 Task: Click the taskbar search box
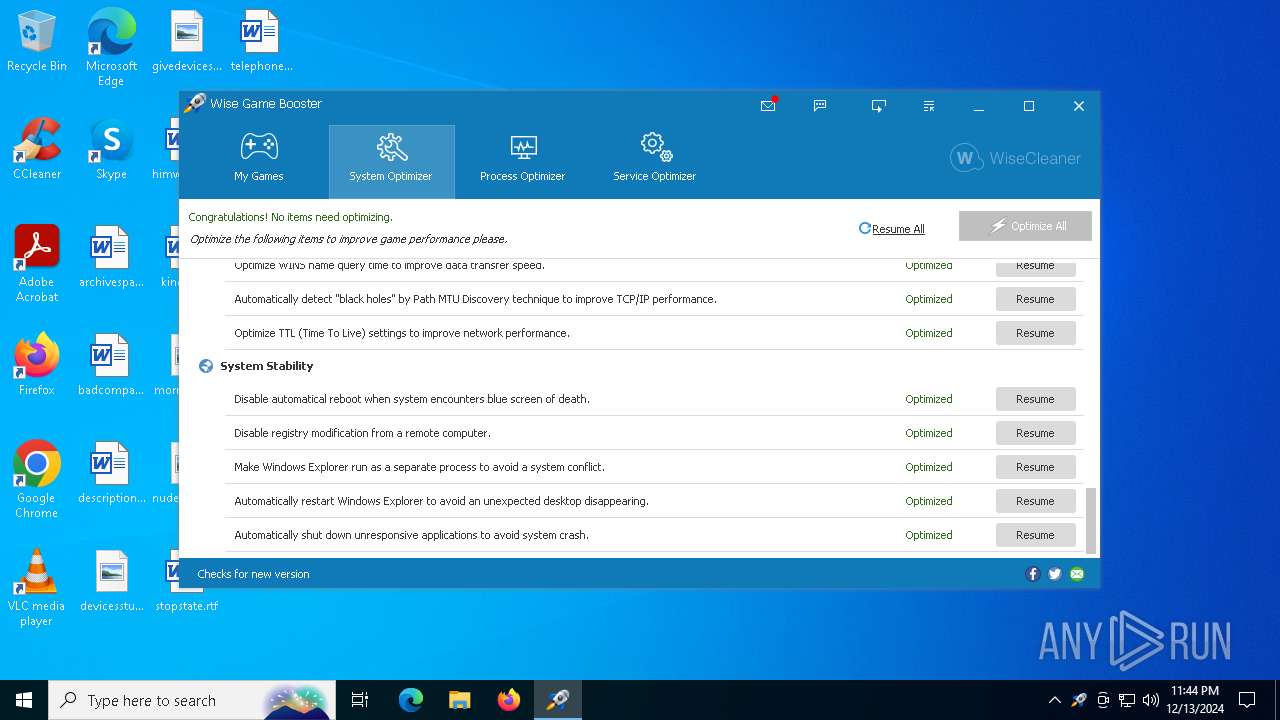(191, 700)
